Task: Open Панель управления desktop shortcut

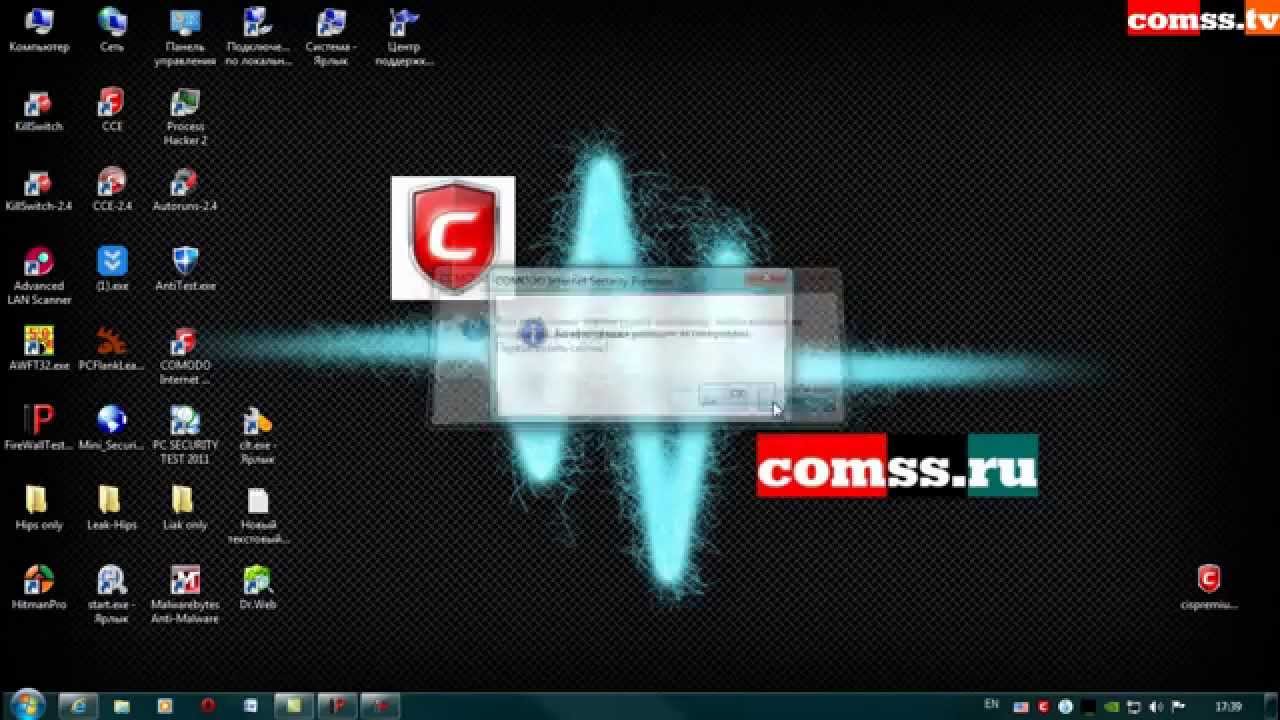Action: [185, 37]
